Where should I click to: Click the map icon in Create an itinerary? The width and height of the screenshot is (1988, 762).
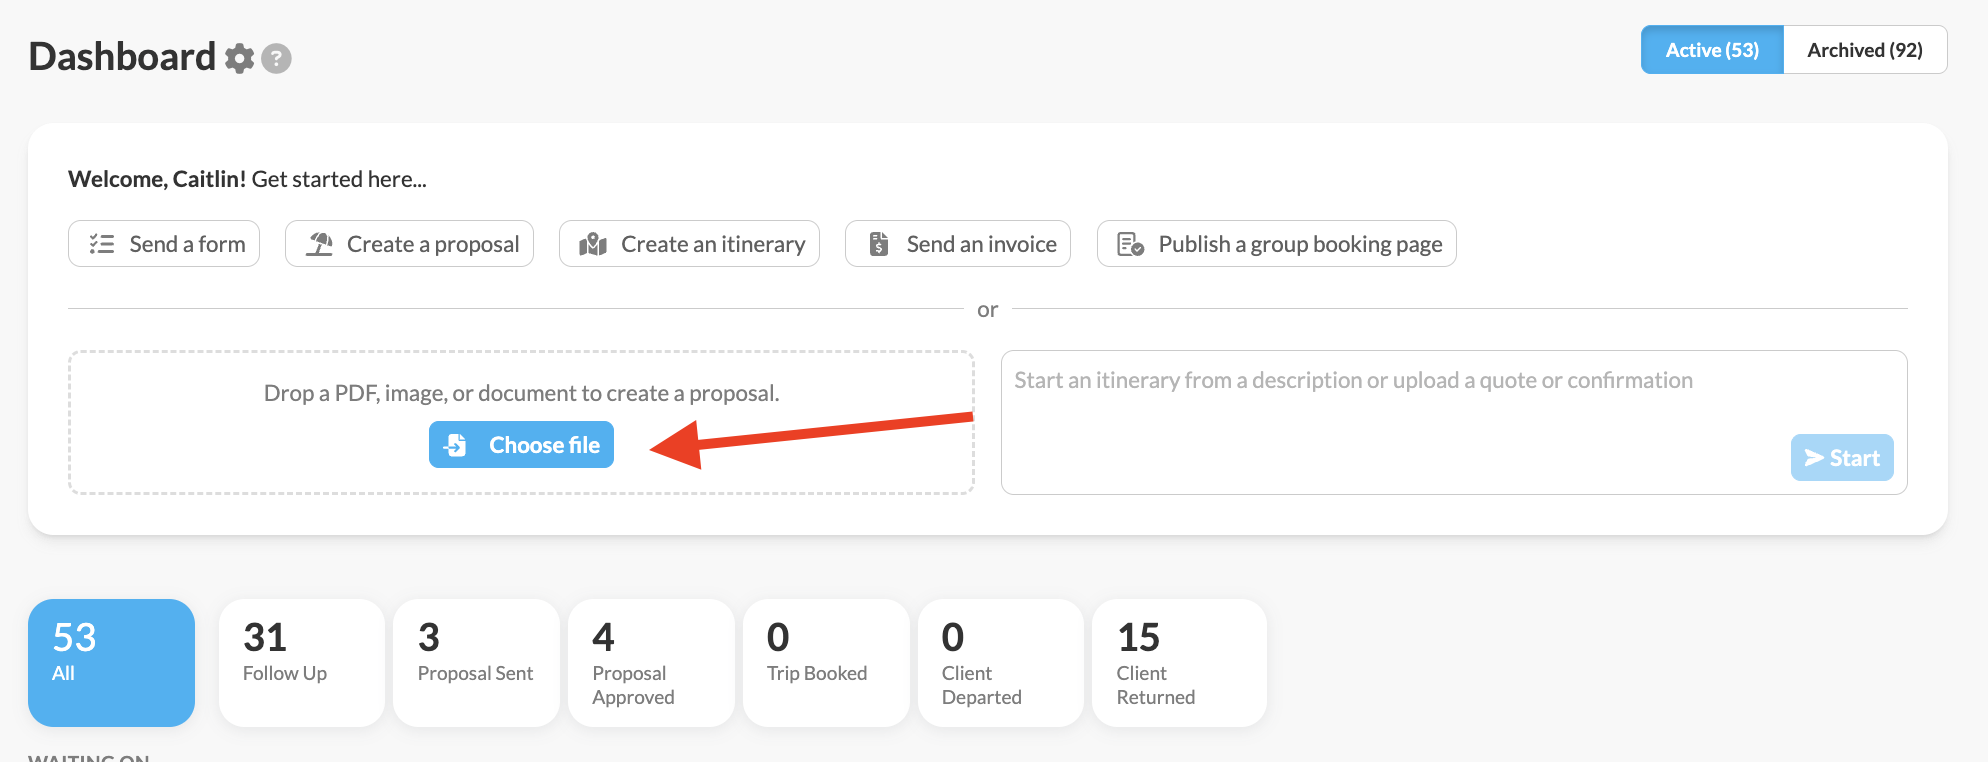click(593, 244)
